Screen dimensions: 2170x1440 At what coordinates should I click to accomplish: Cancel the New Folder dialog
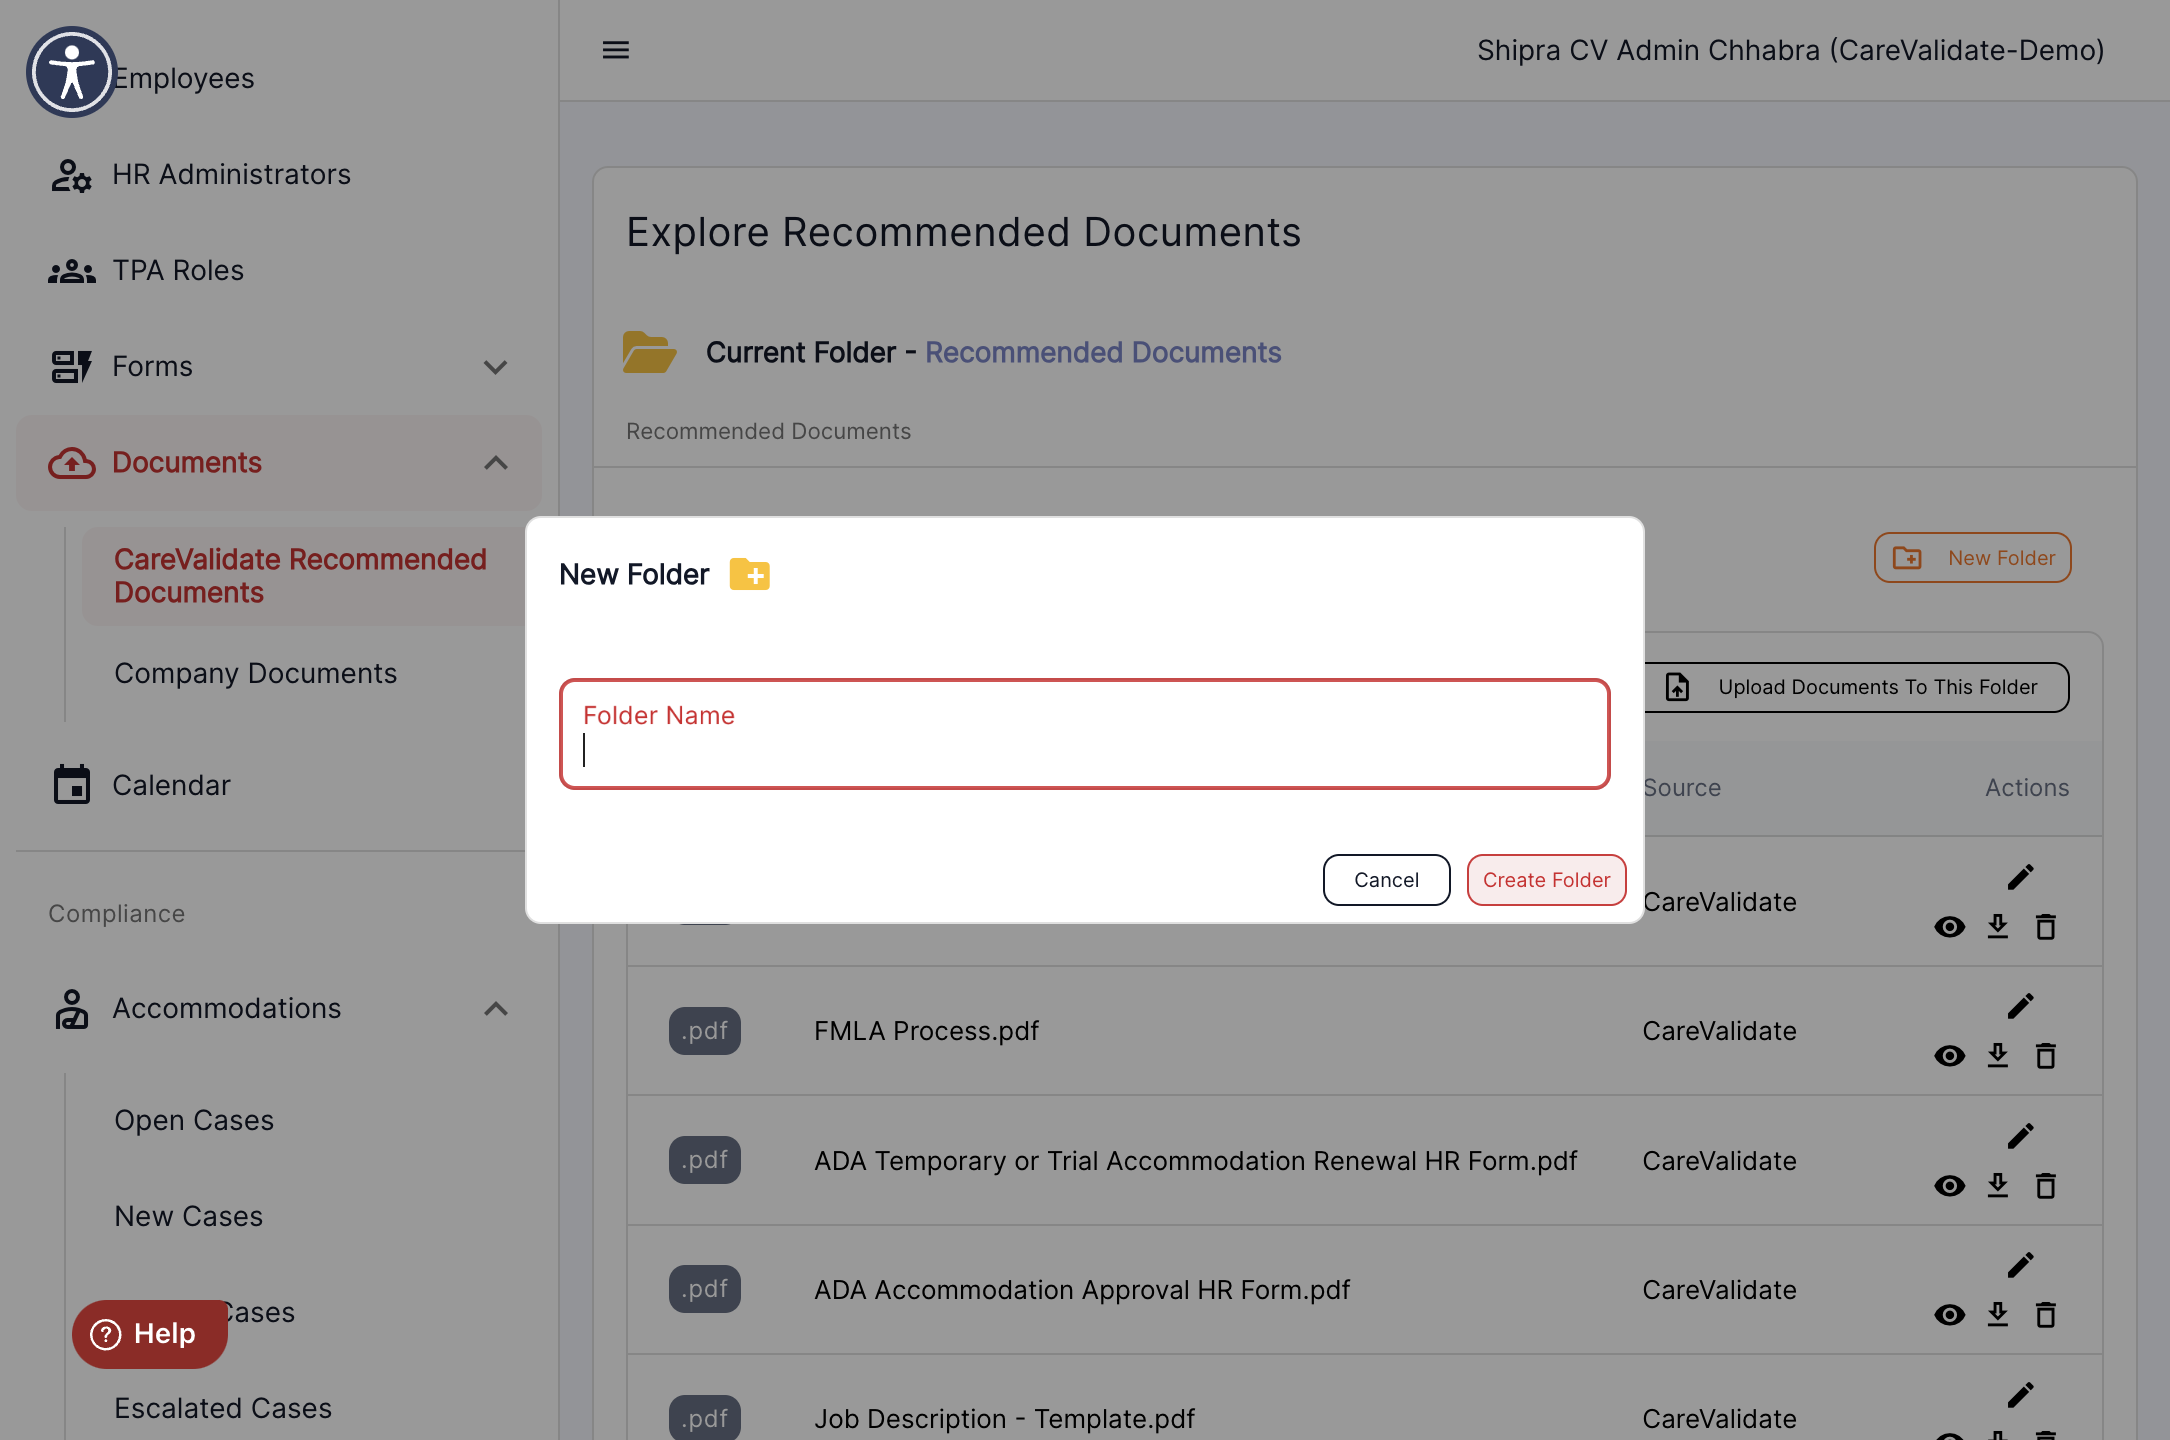coord(1386,880)
